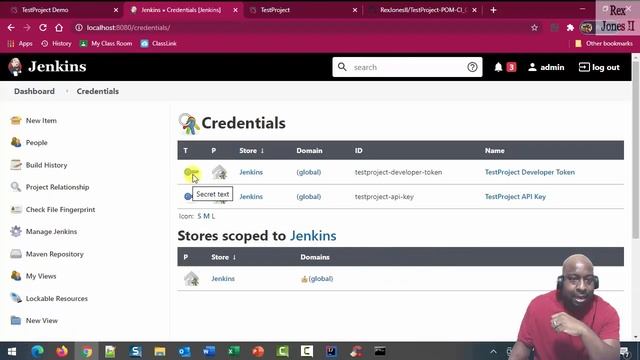Click the search help question icon
Screen dimensions: 640x360
pyautogui.click(x=472, y=67)
